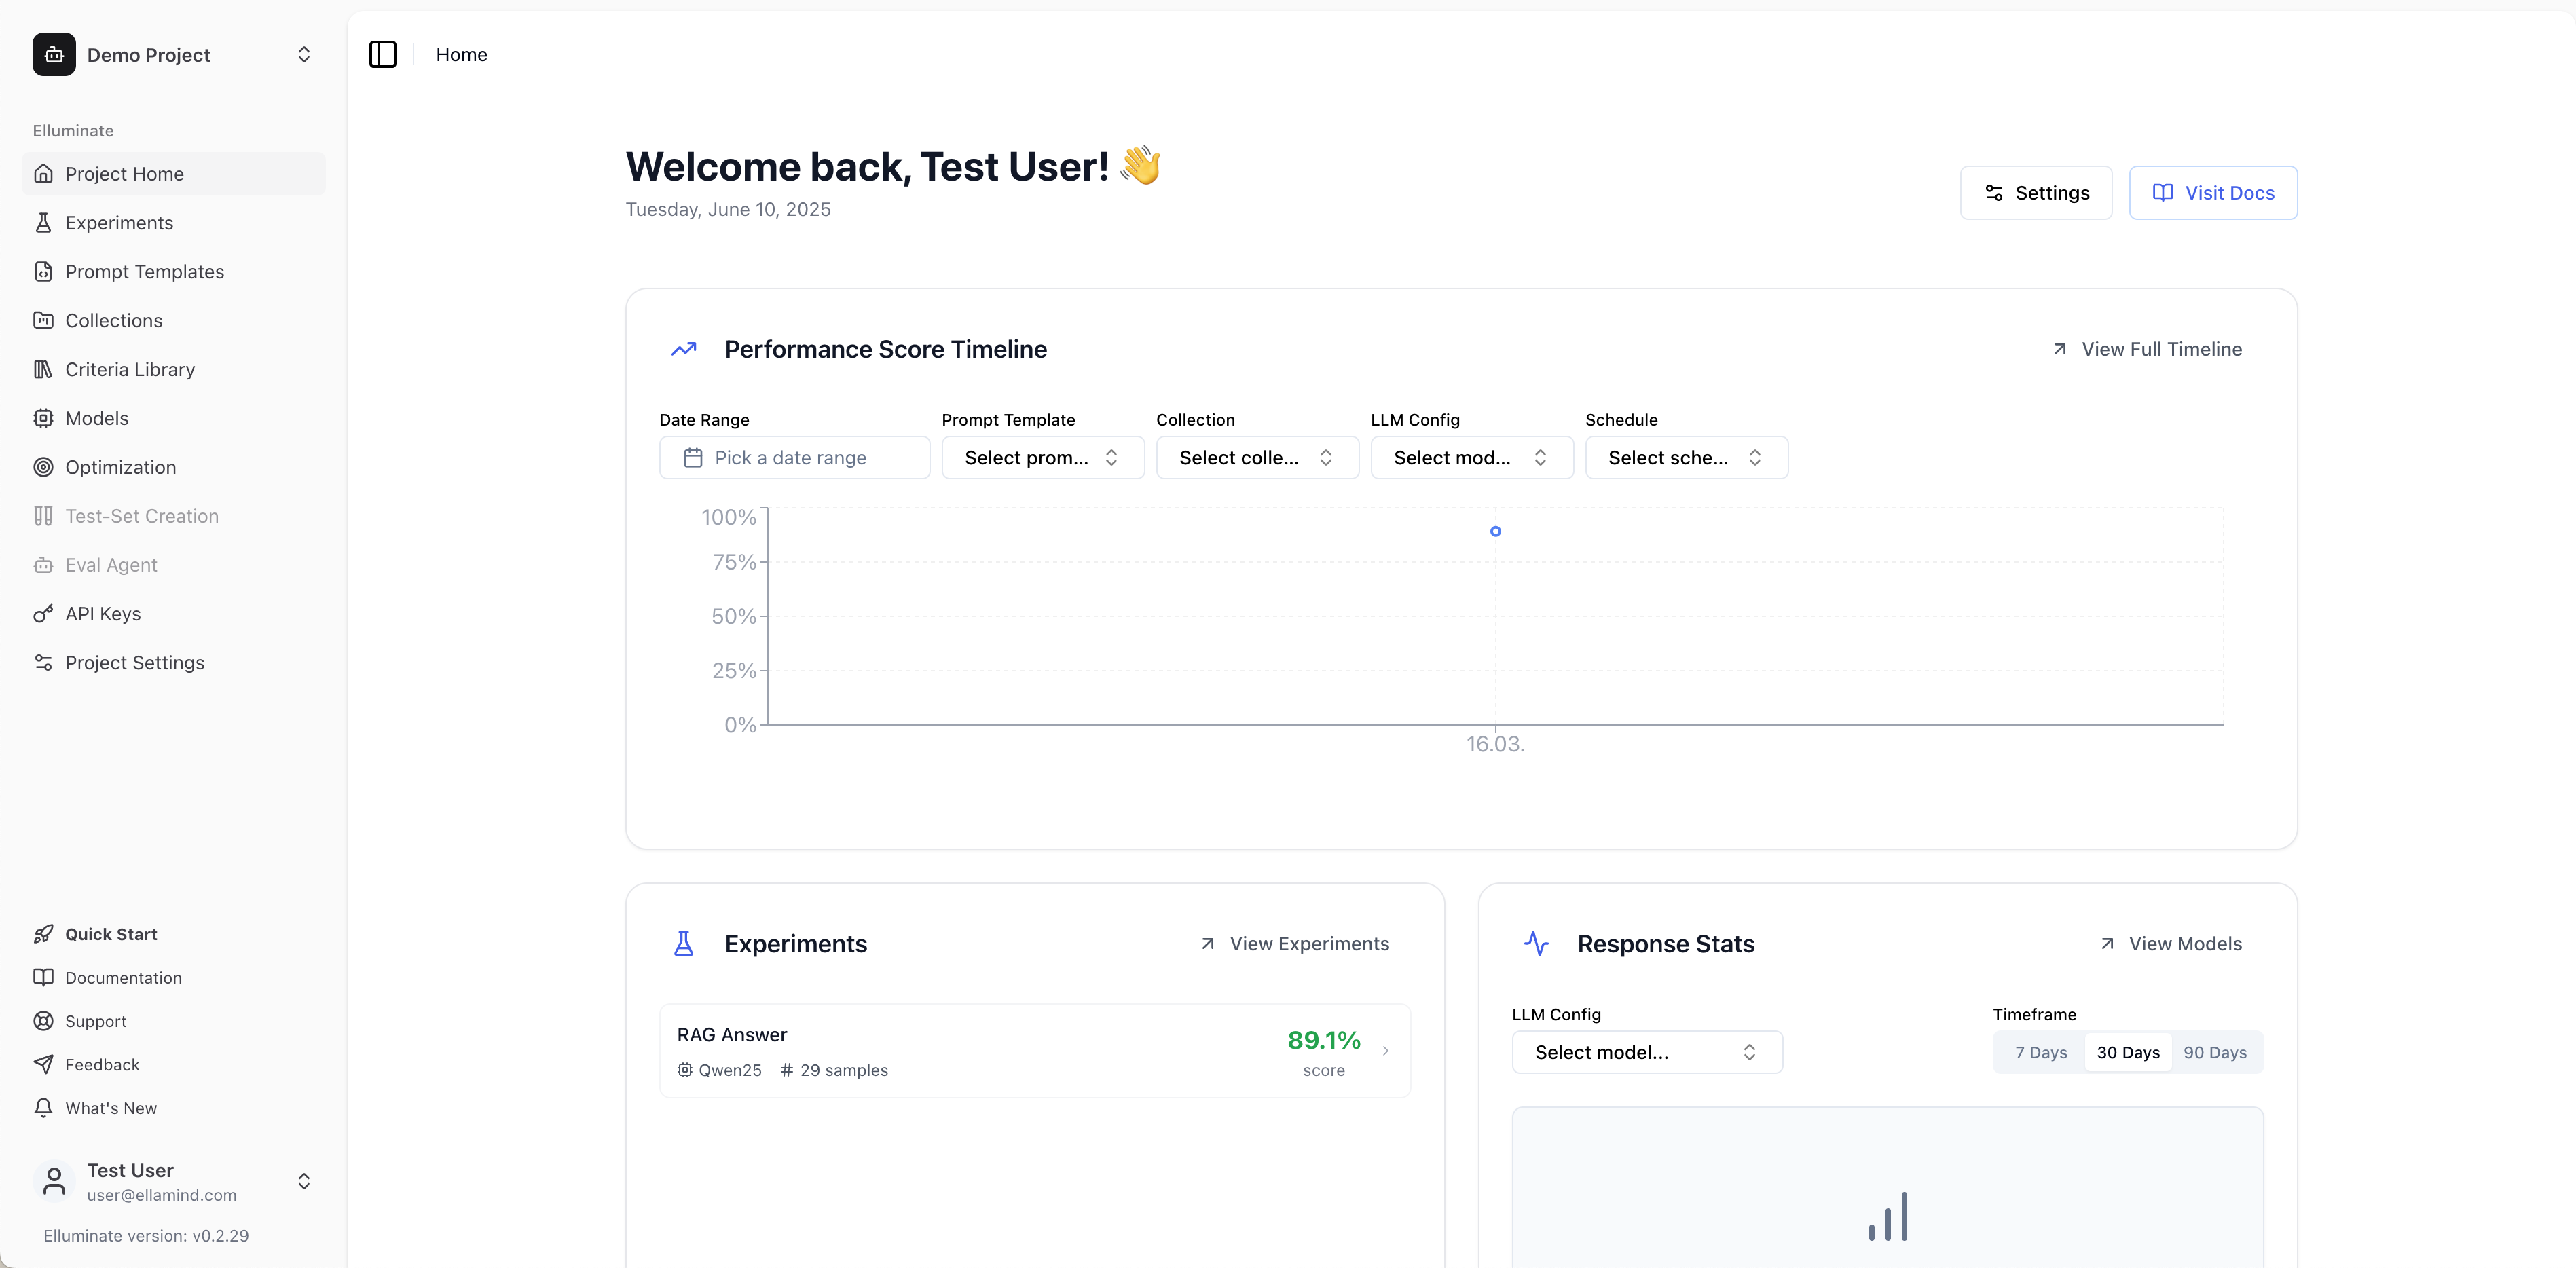This screenshot has height=1268, width=2576.
Task: Click Support in the sidebar footer
Action: point(173,1021)
